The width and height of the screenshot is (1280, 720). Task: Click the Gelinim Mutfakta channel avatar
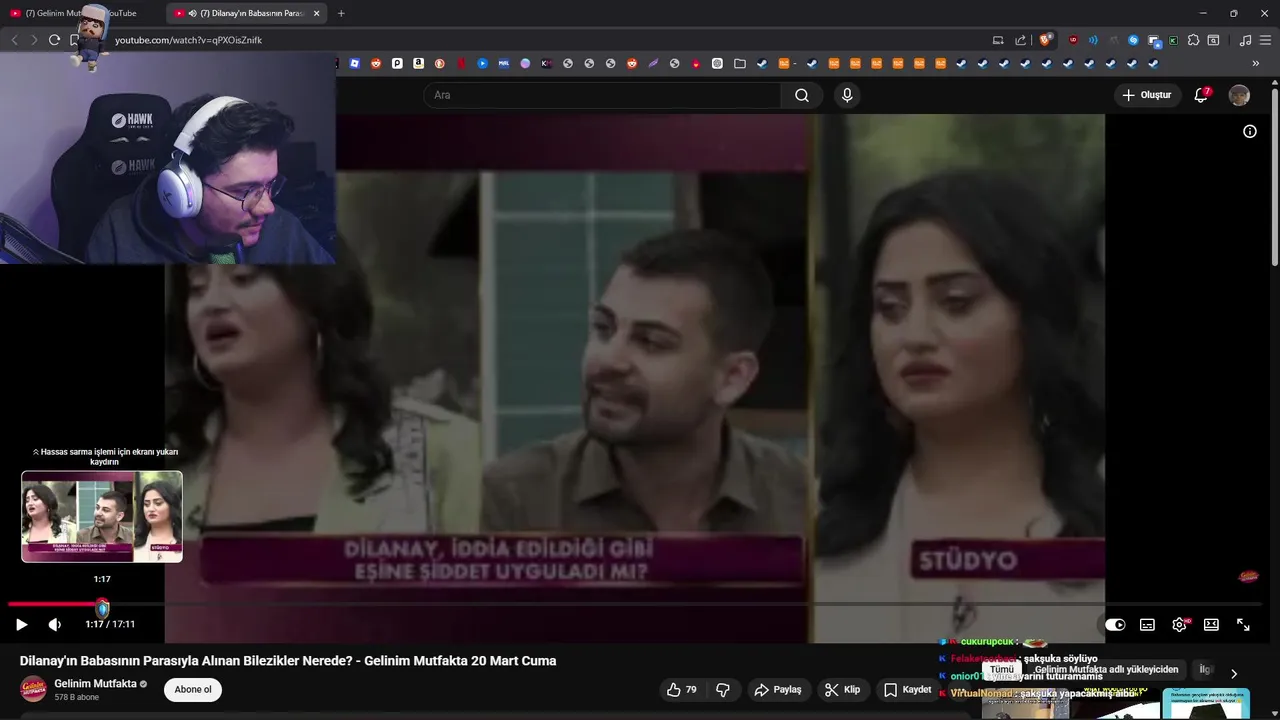pos(33,689)
